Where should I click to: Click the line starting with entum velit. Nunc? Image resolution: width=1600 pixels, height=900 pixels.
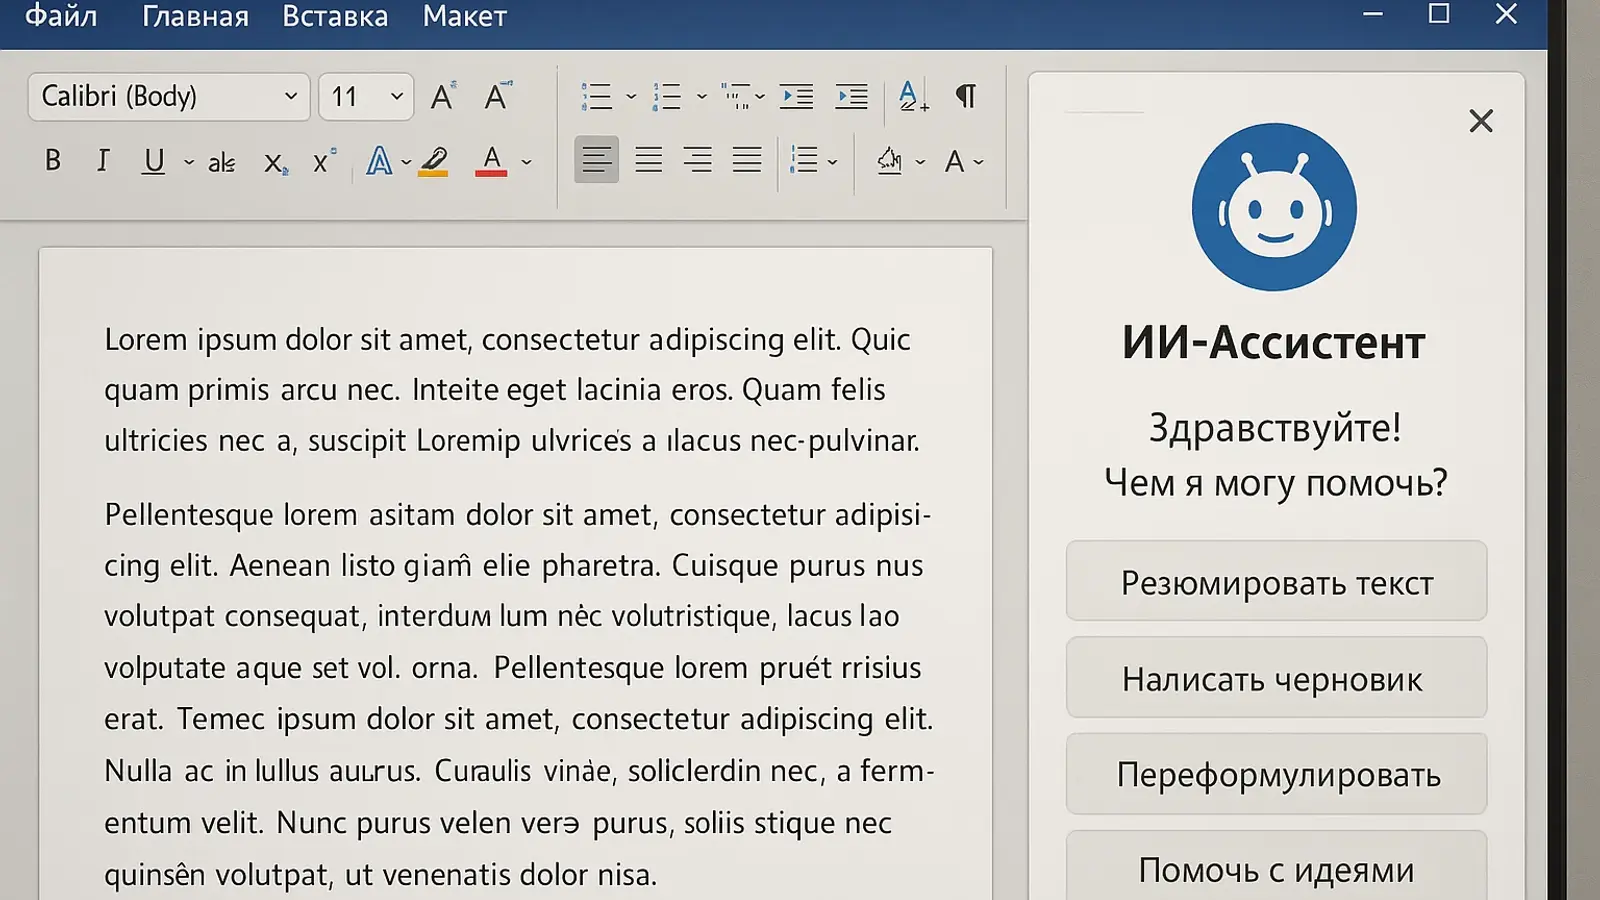498,823
